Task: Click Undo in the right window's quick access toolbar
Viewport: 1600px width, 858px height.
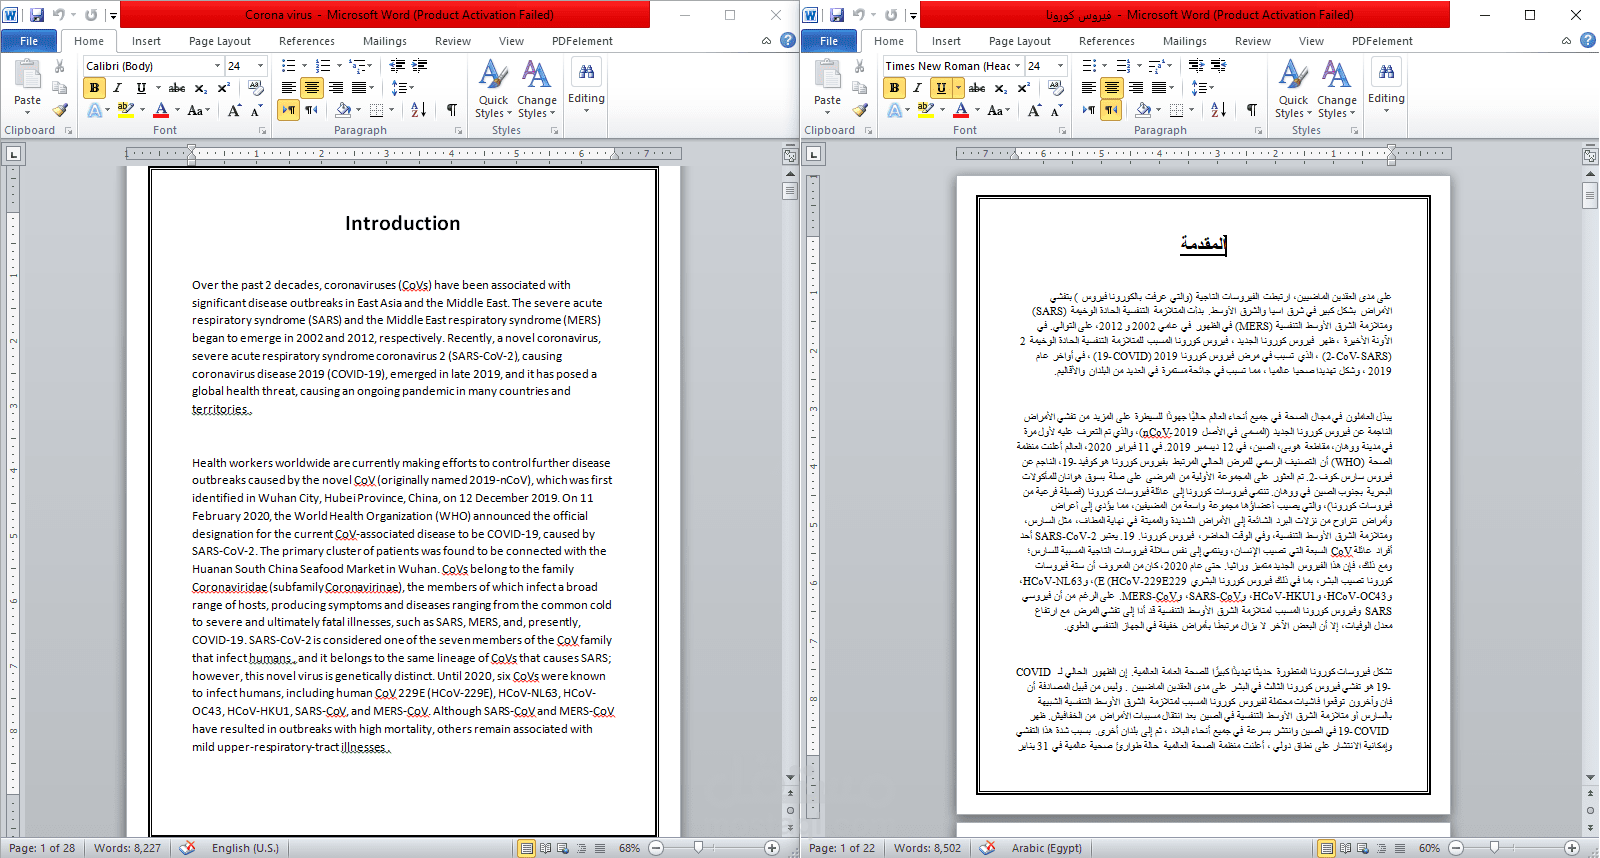Action: point(858,15)
